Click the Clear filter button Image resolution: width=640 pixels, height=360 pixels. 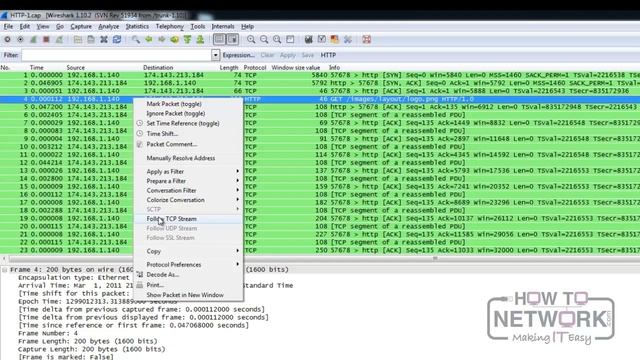click(x=267, y=55)
